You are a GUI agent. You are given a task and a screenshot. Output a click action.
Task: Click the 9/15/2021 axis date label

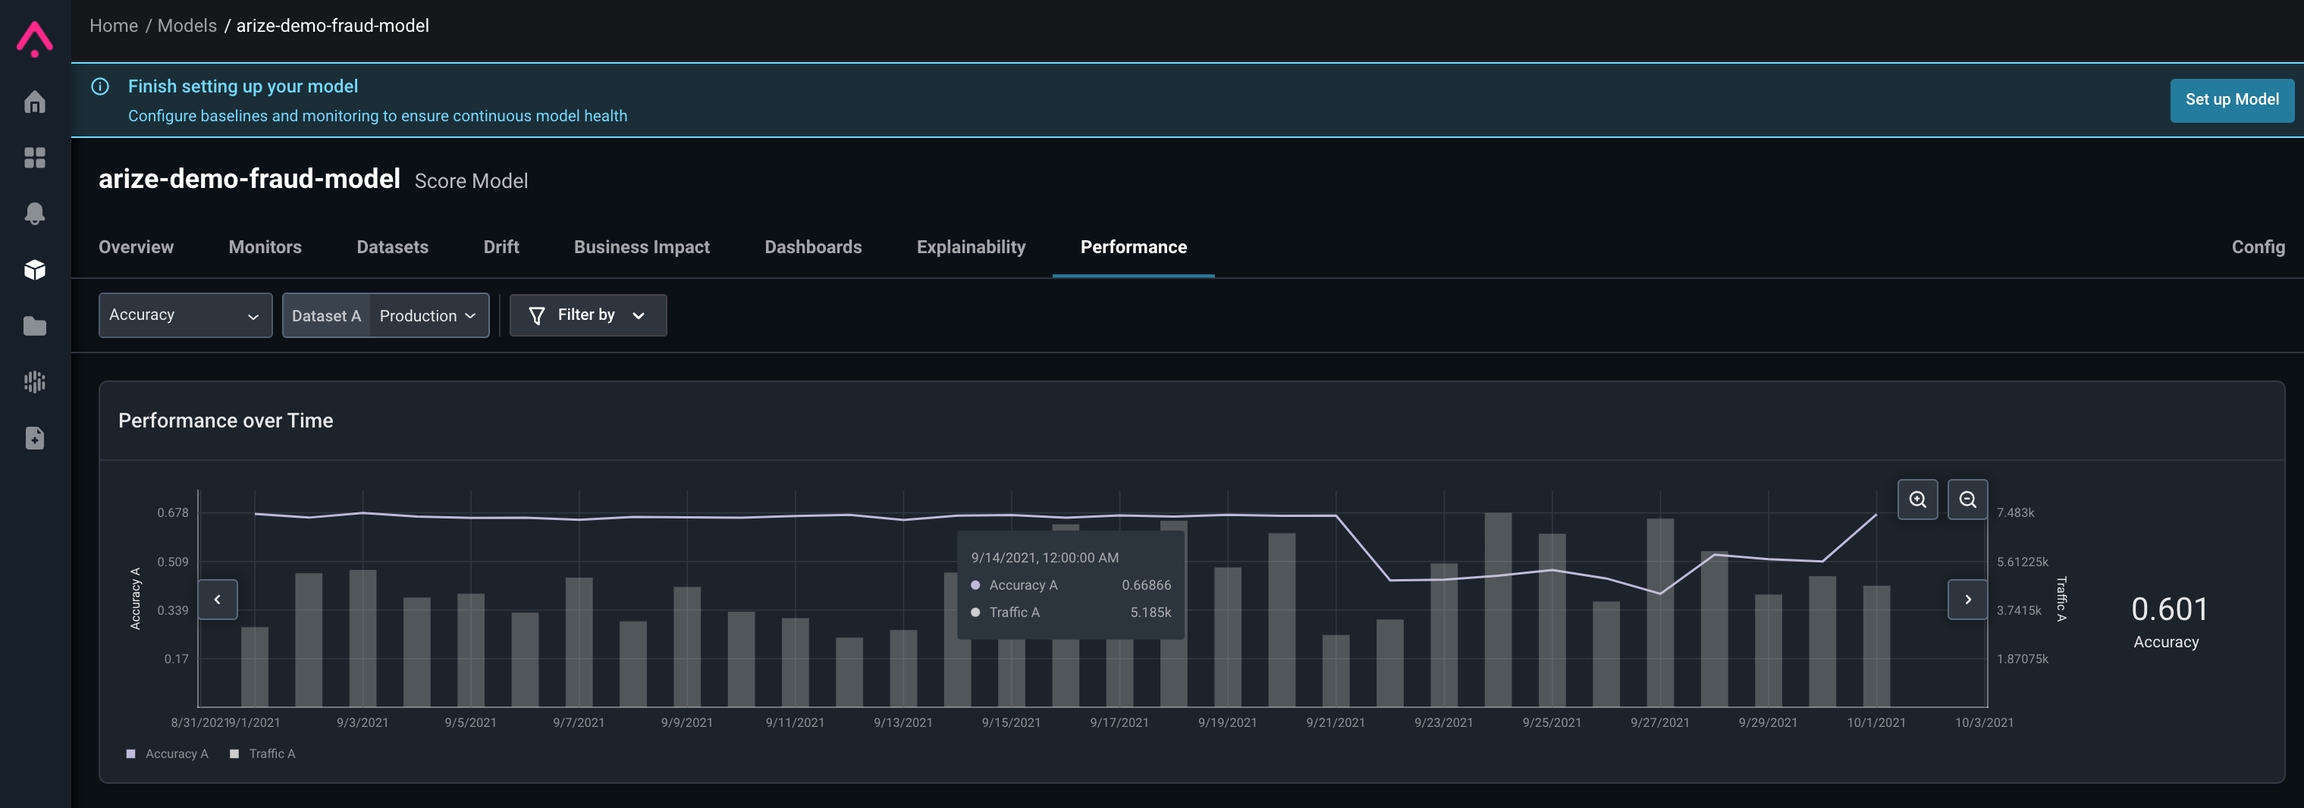1011,722
